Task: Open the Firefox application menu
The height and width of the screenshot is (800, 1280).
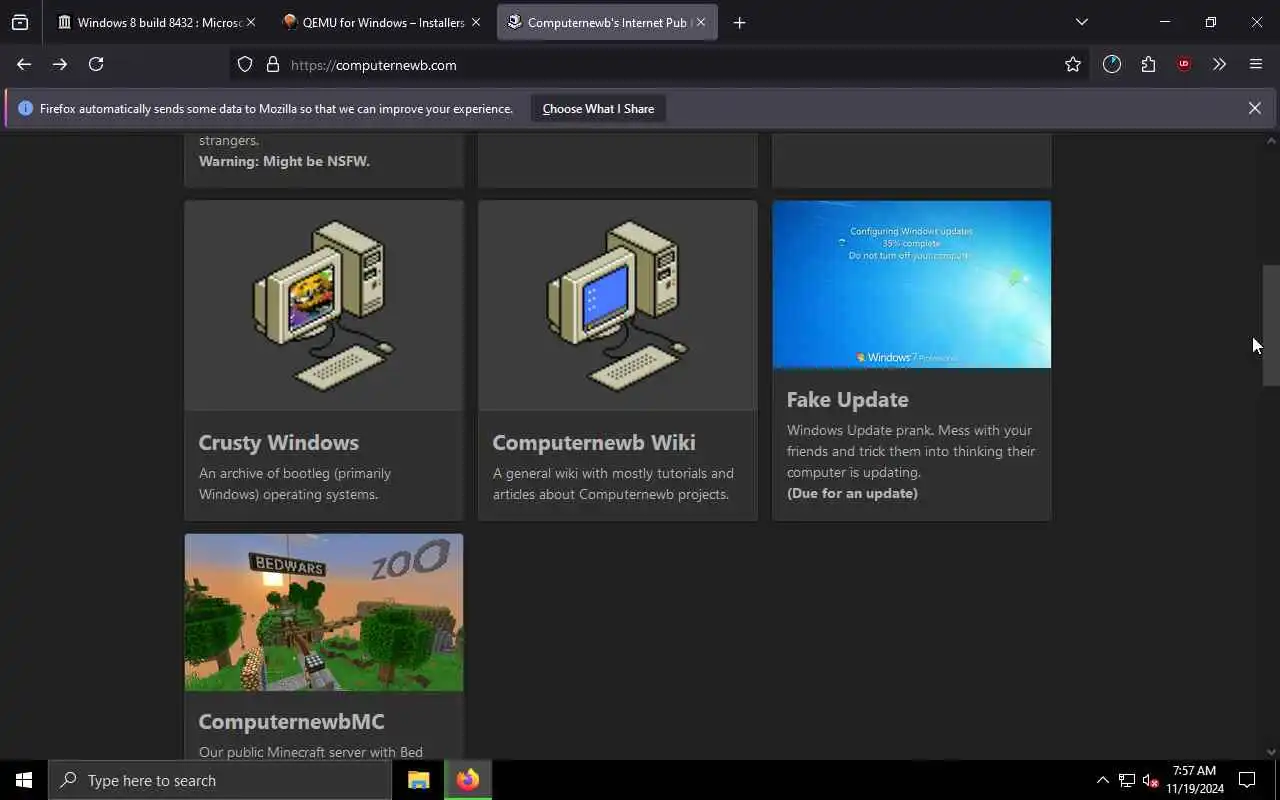Action: click(1256, 64)
